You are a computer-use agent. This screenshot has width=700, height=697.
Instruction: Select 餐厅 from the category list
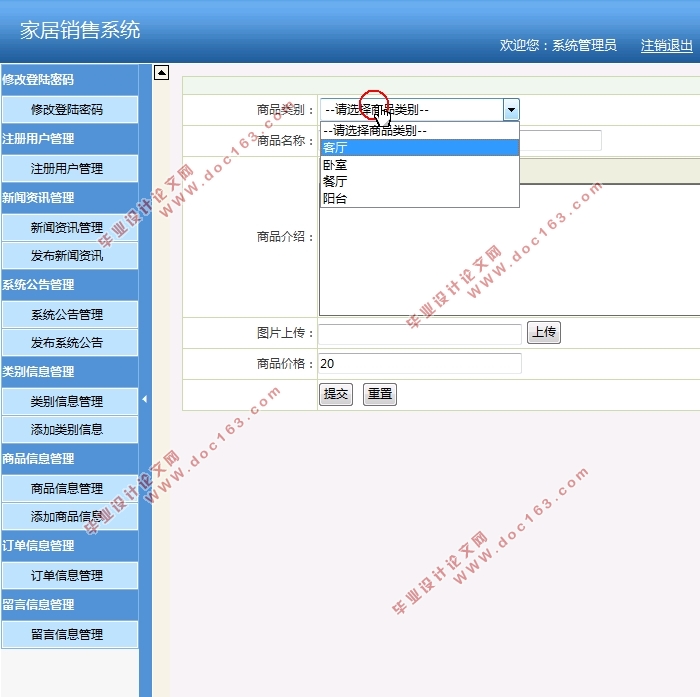pos(420,181)
